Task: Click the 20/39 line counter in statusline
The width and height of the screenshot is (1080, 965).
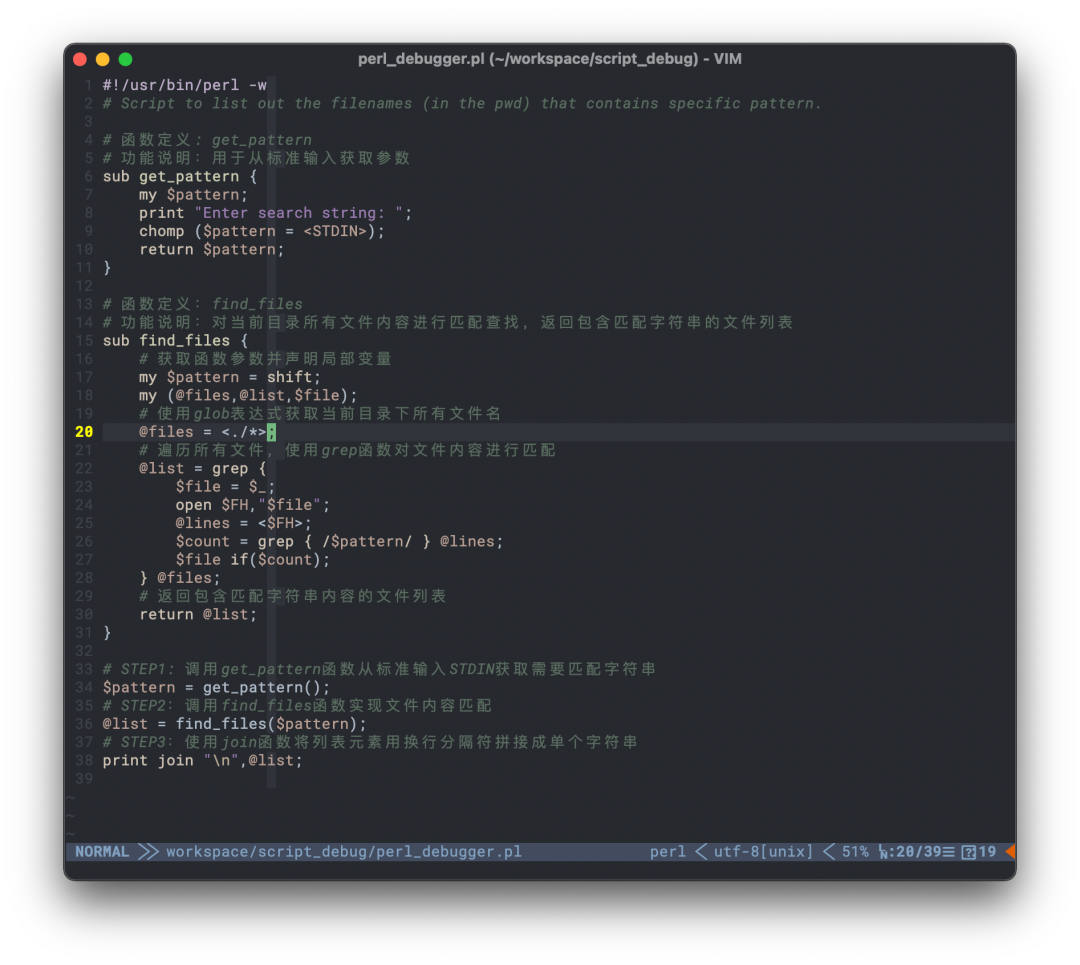Action: (x=918, y=851)
